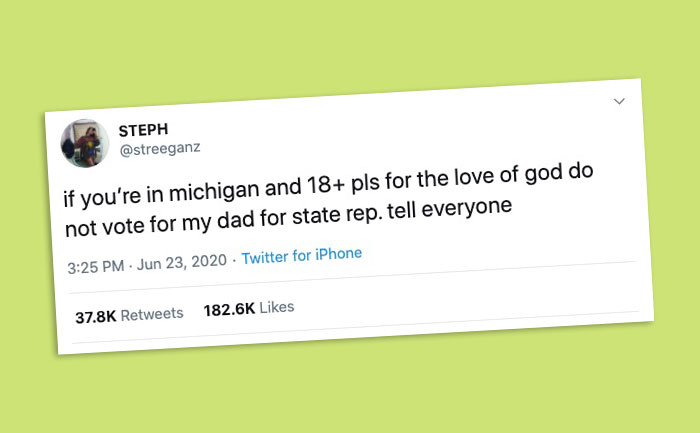Screen dimensions: 700x433
Task: Click the word Retweets
Action: (x=152, y=314)
